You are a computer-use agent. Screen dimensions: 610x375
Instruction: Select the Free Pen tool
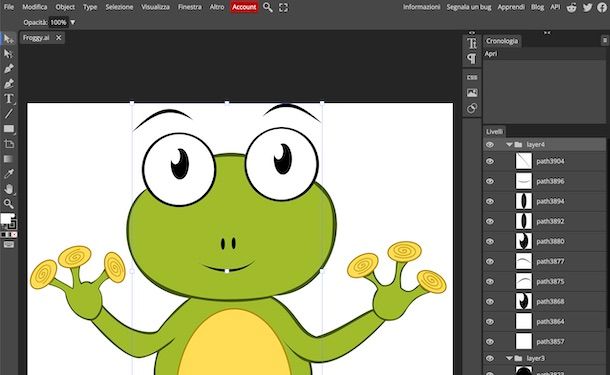click(9, 84)
